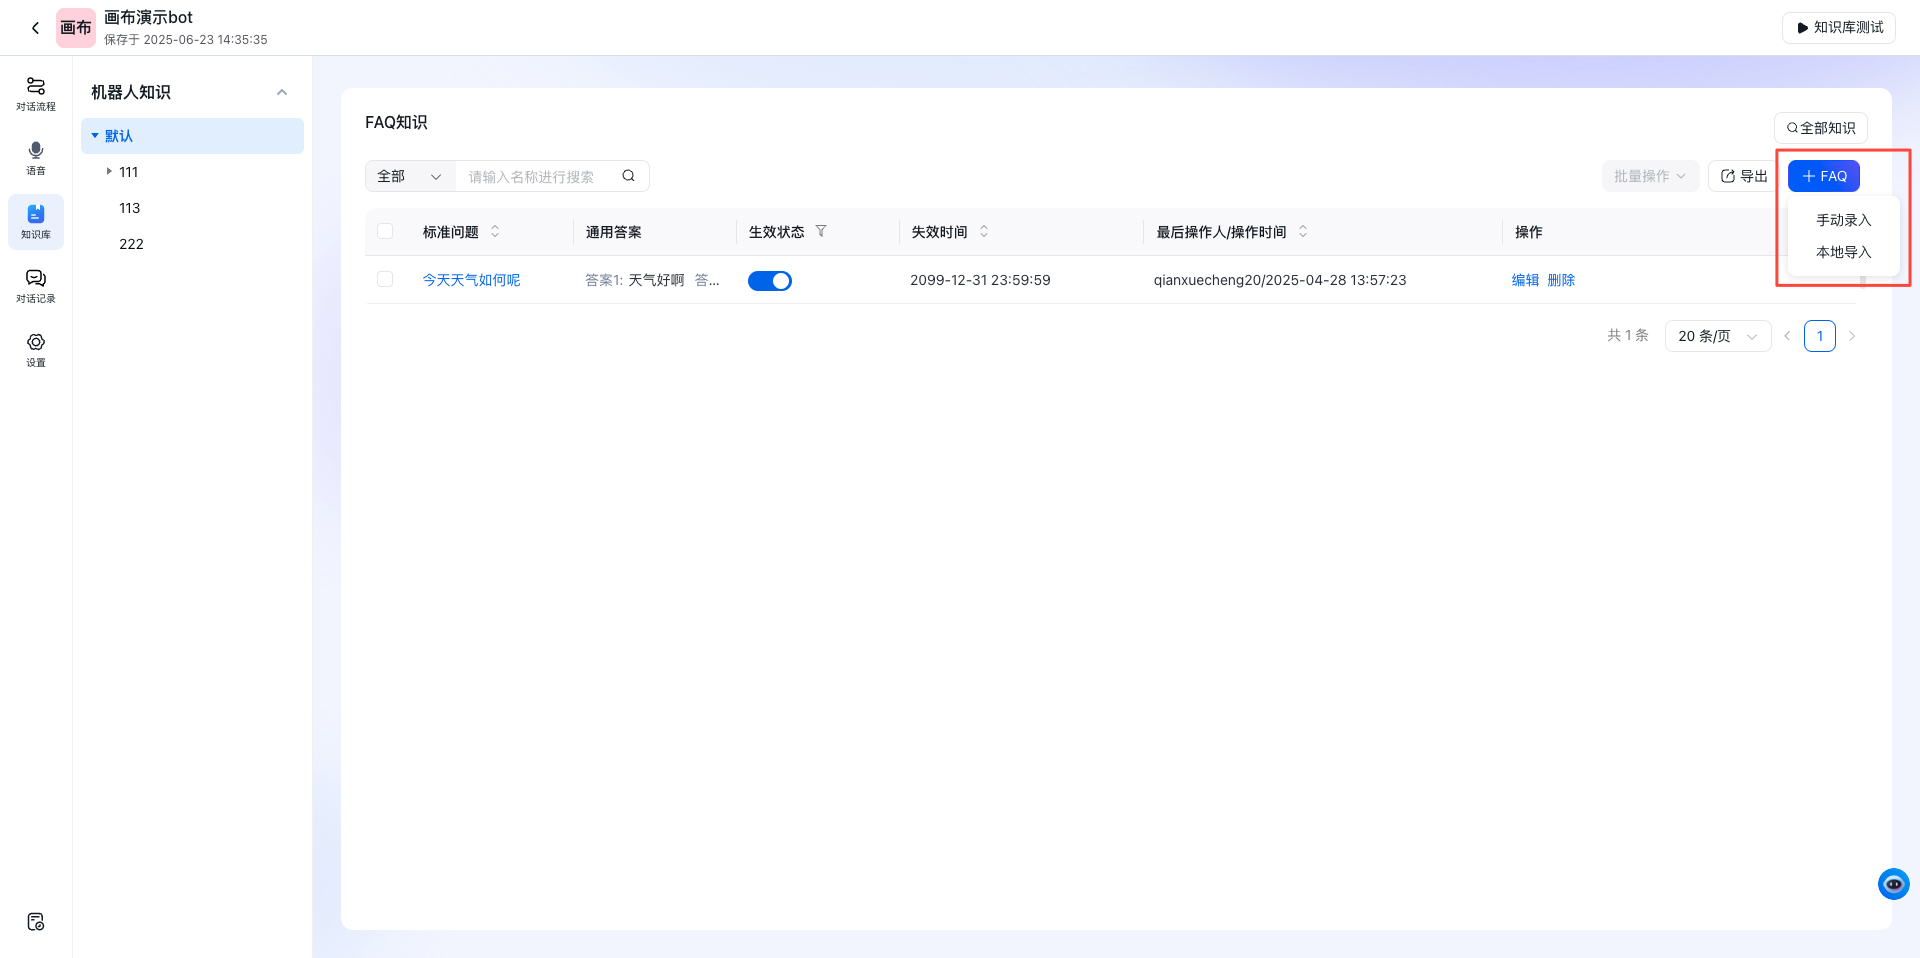Choose 手动录入 from the FAQ menu
Screen dimensions: 1920x958
point(1843,220)
